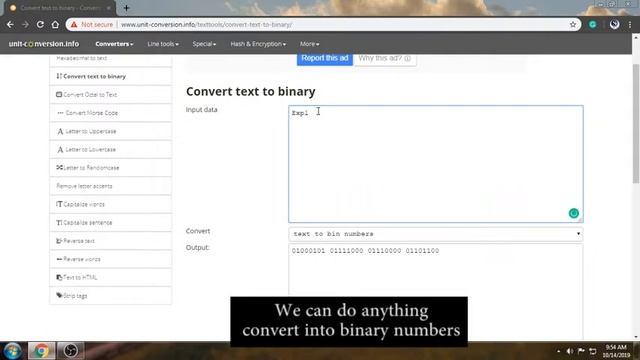Open a new browser tab
This screenshot has height=360, width=640.
pos(126,8)
